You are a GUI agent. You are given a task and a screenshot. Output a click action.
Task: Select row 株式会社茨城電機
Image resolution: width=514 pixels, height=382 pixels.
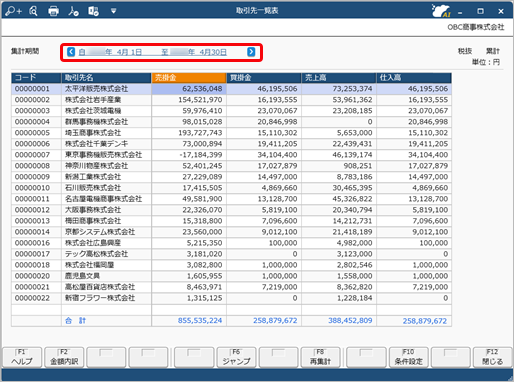[x=231, y=111]
